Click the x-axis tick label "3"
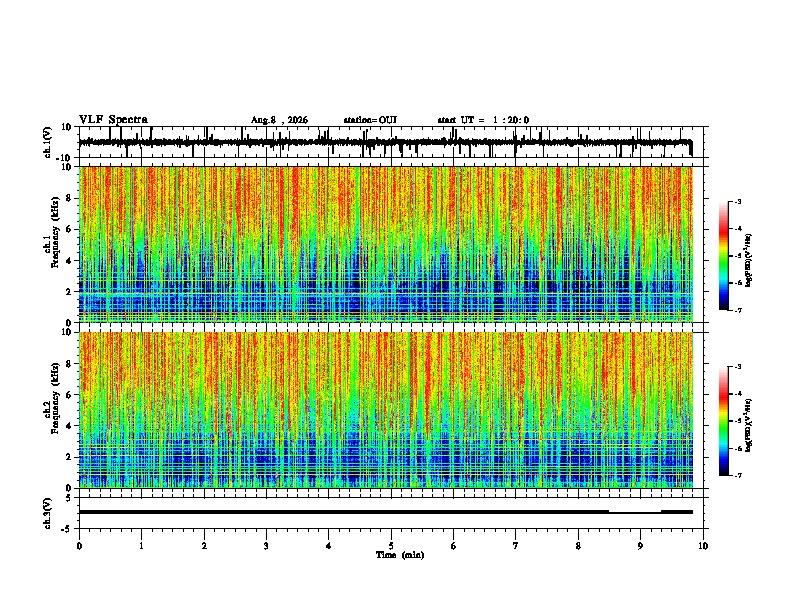Screen dimensions: 792x612 (266, 546)
